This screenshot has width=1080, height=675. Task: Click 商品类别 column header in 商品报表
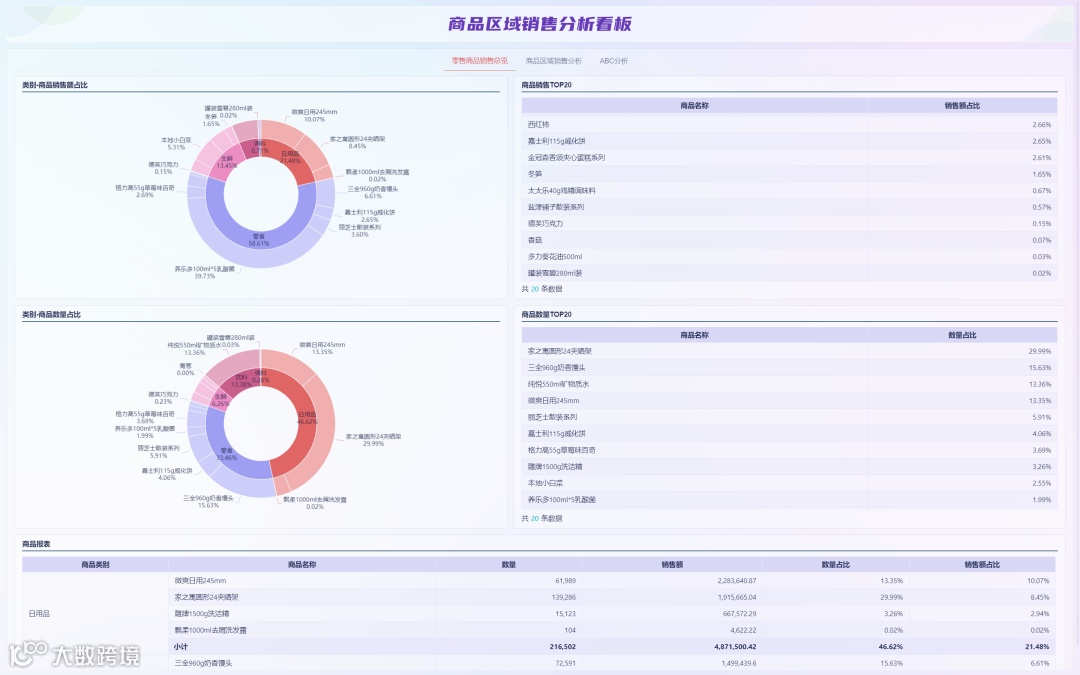pyautogui.click(x=95, y=564)
